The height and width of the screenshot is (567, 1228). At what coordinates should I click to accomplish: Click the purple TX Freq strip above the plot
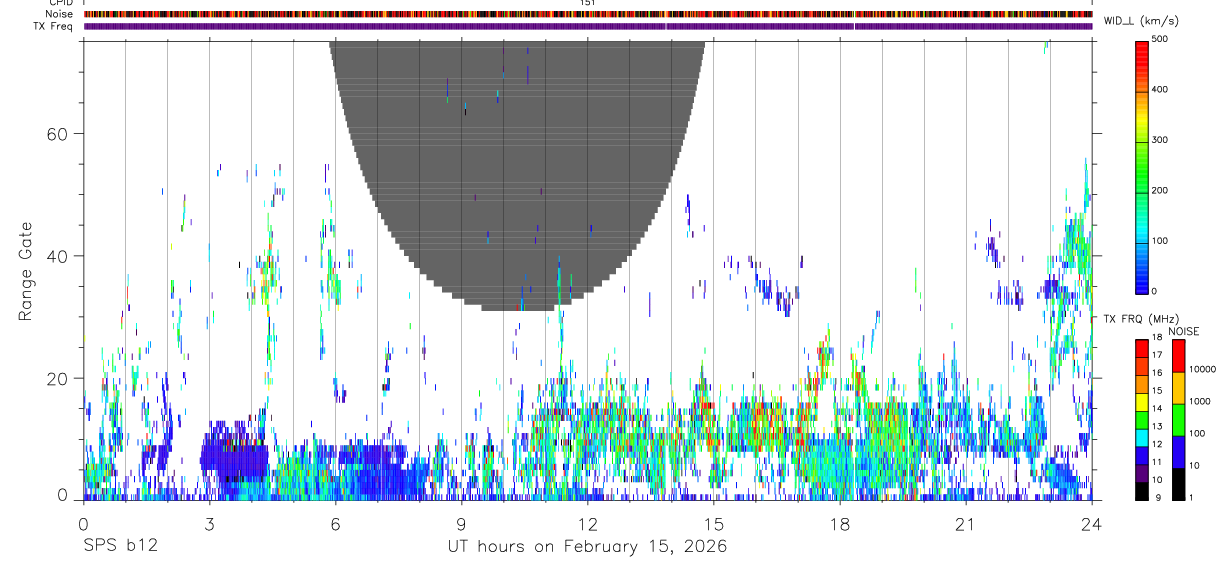(587, 26)
